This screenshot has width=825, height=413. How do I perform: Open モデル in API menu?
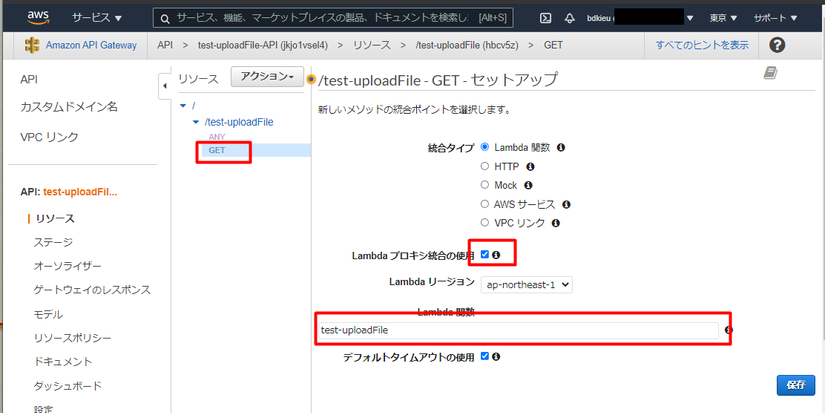click(48, 315)
